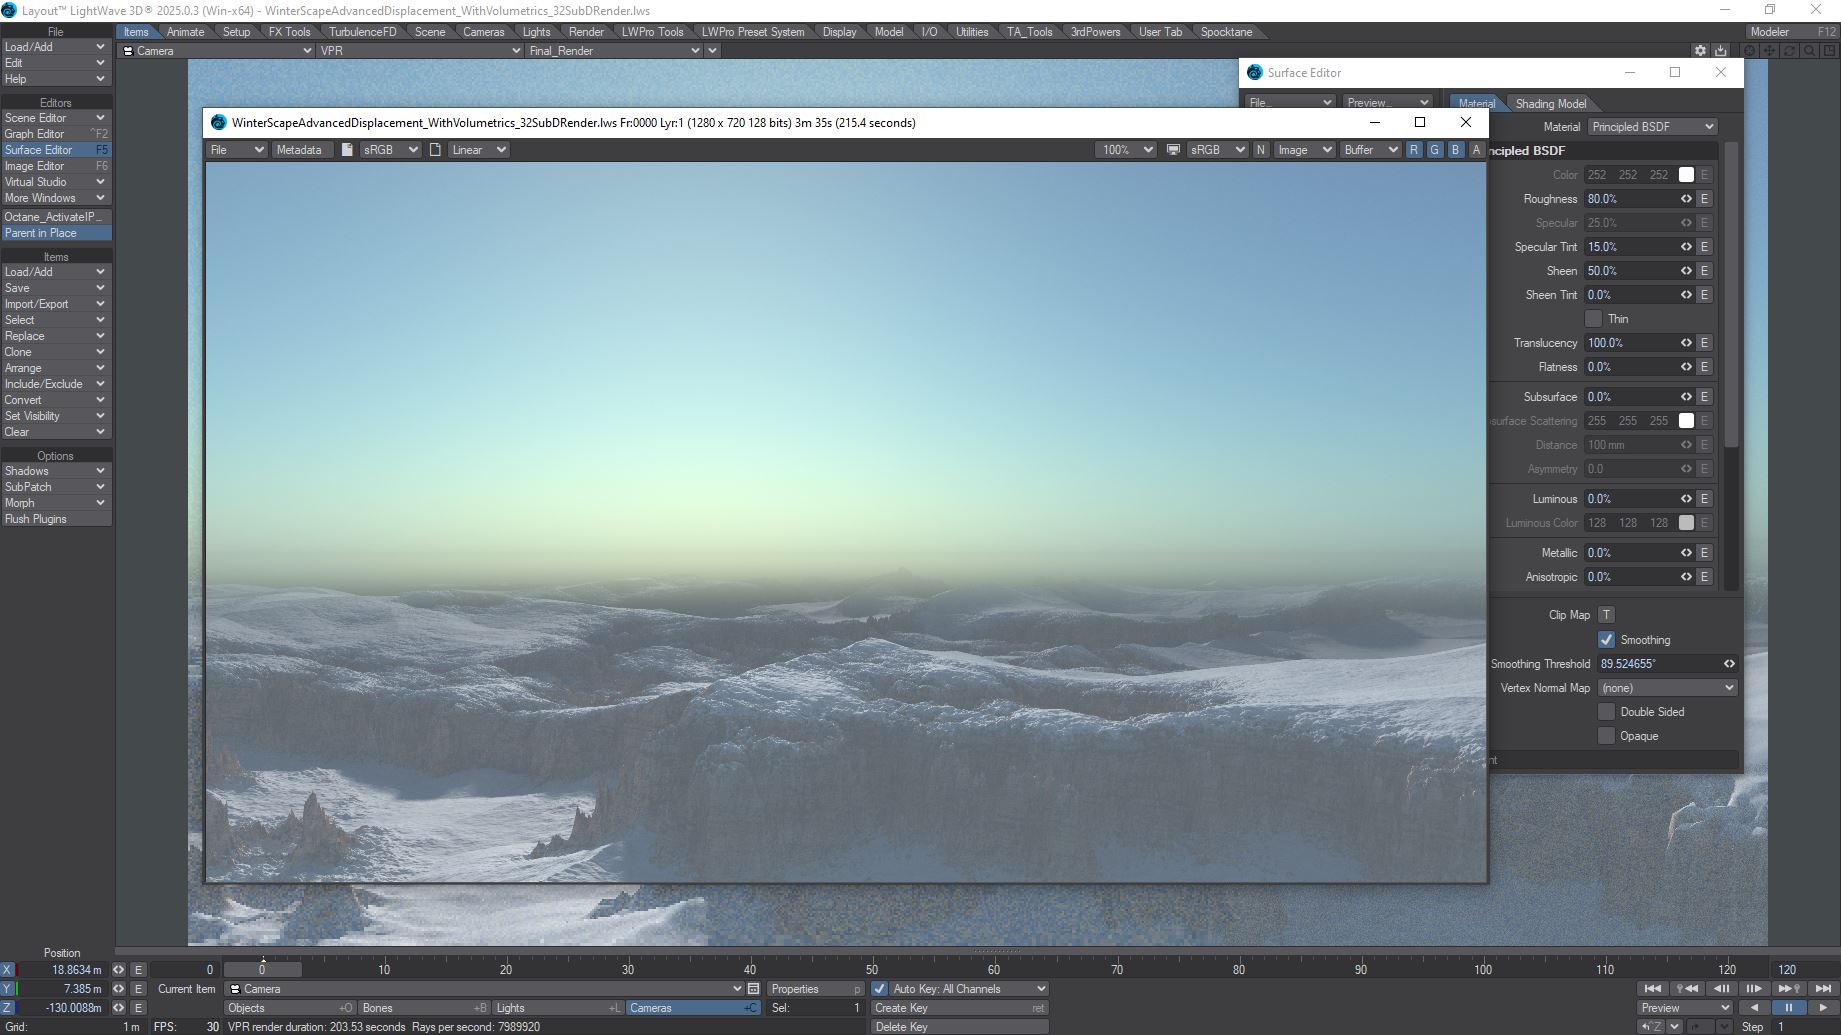The height and width of the screenshot is (1035, 1841).
Task: Disable the Smoothing checkbox
Action: click(1606, 640)
